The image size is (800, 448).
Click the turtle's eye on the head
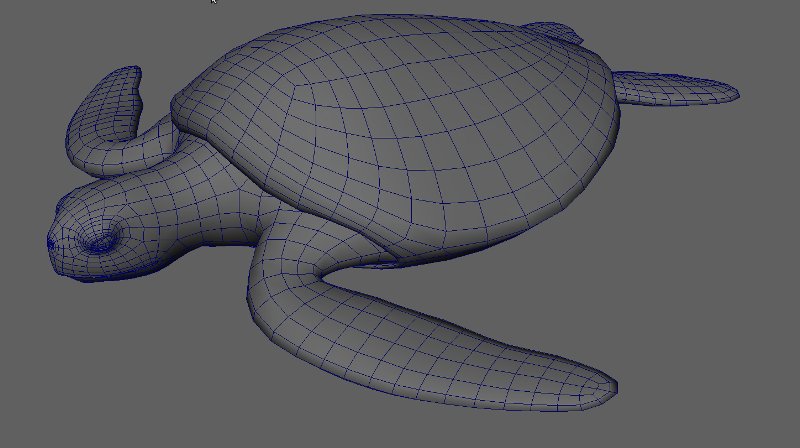point(101,241)
